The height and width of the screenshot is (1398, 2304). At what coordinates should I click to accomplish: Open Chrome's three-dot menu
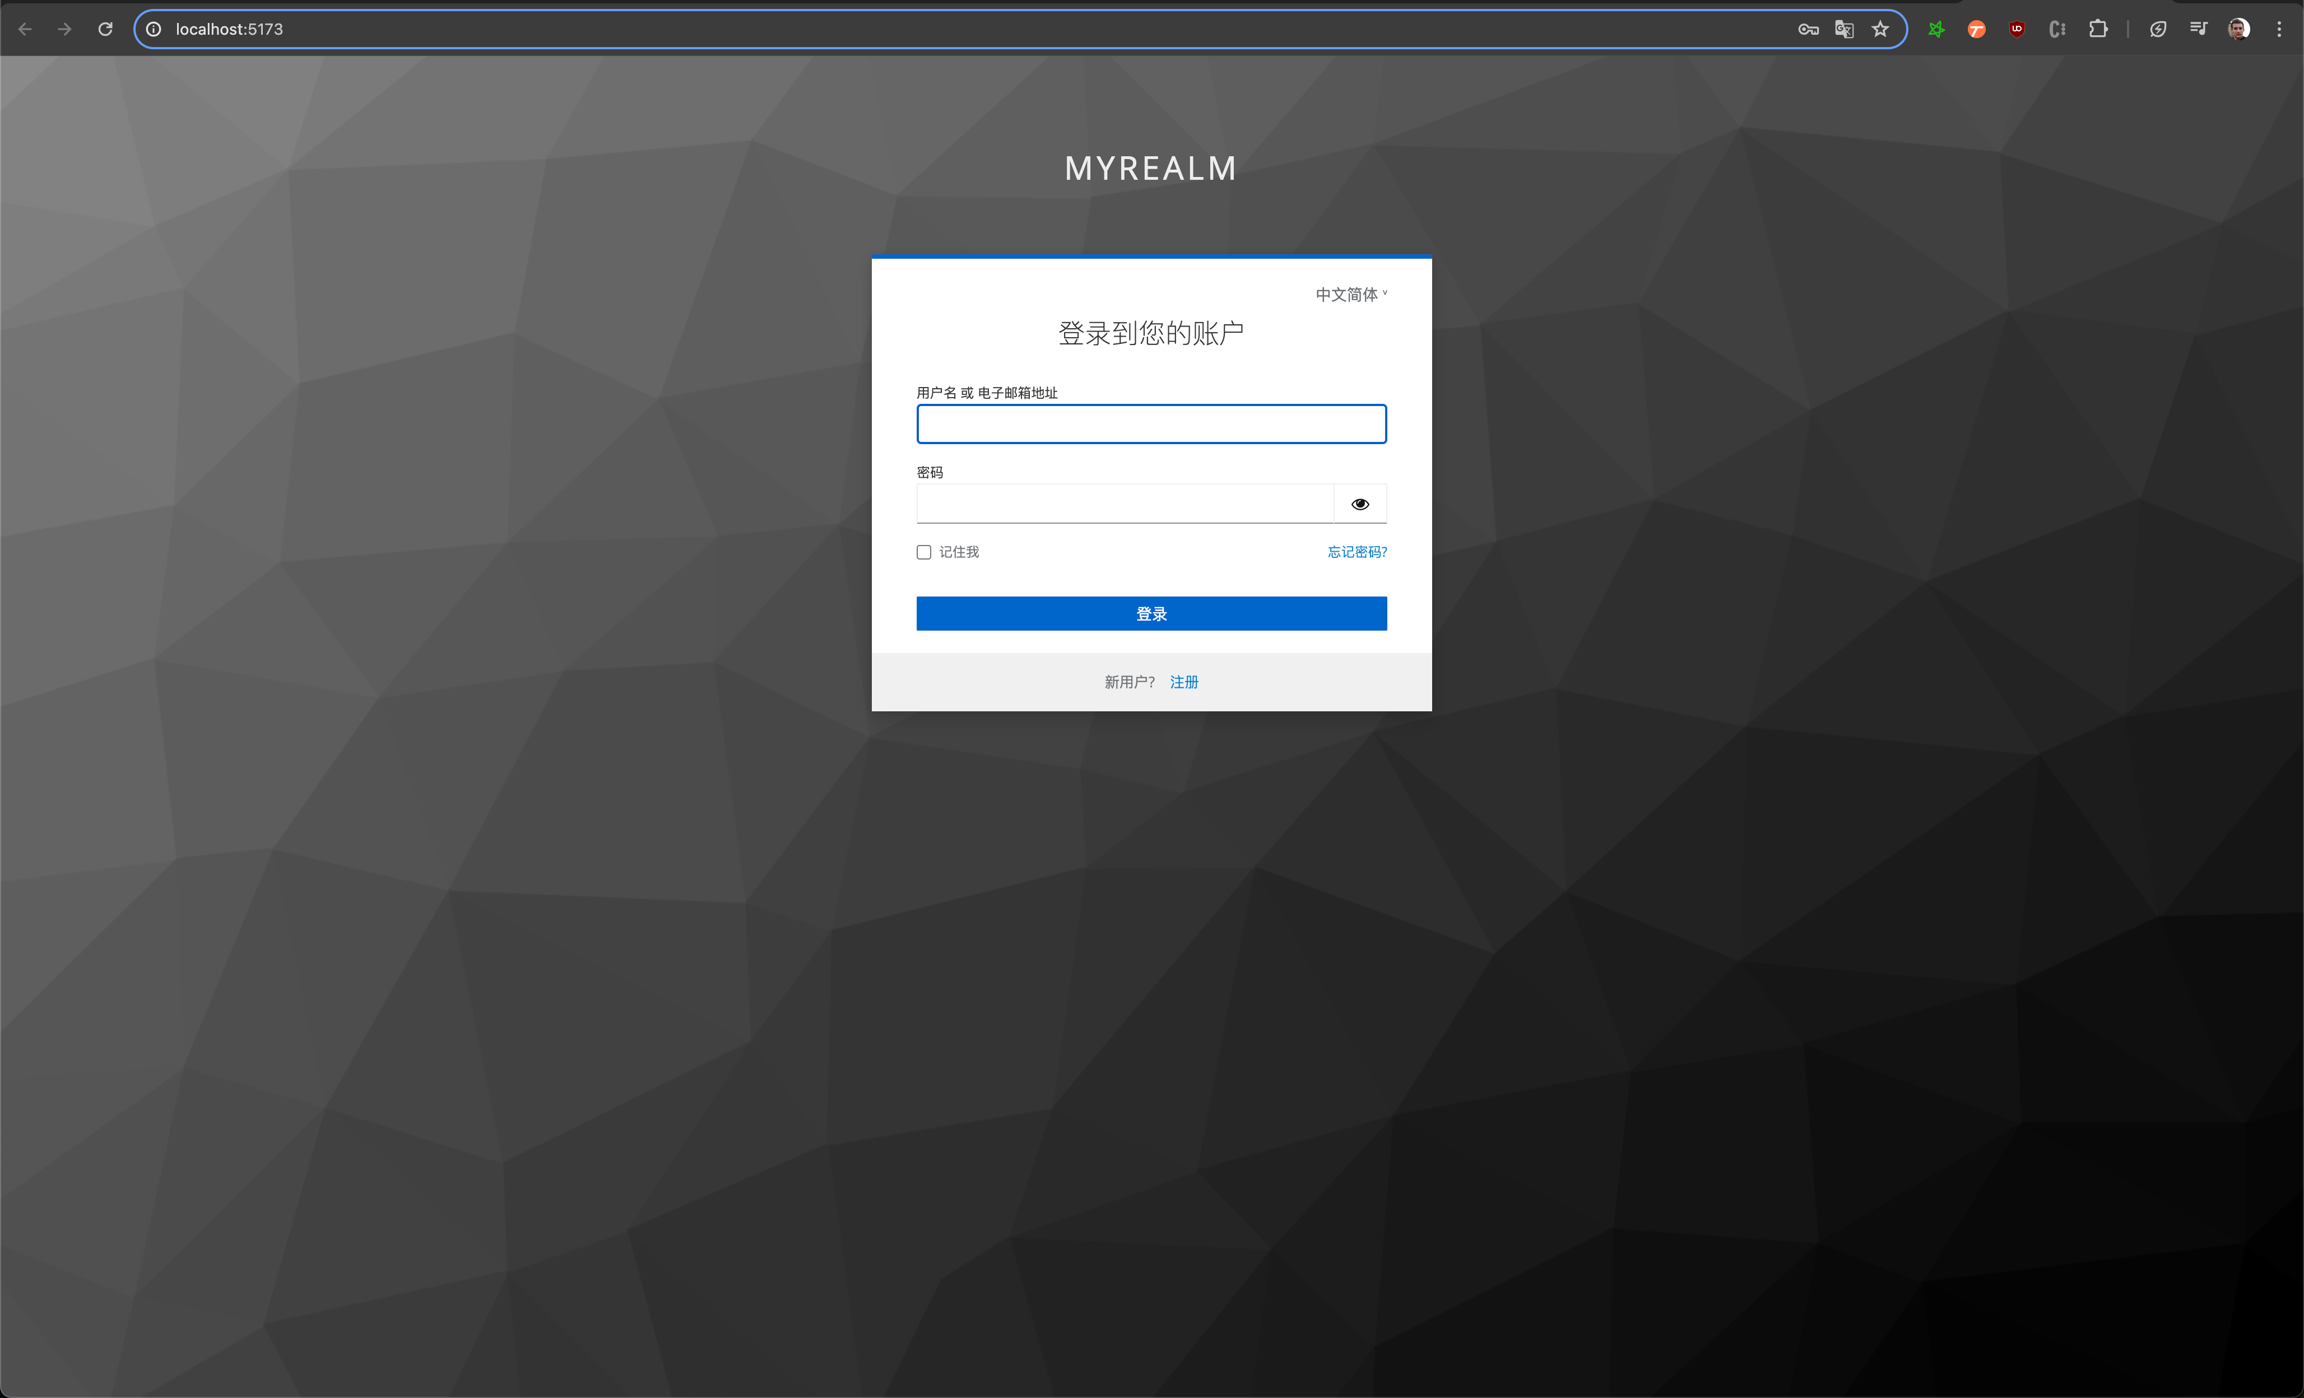[x=2279, y=29]
